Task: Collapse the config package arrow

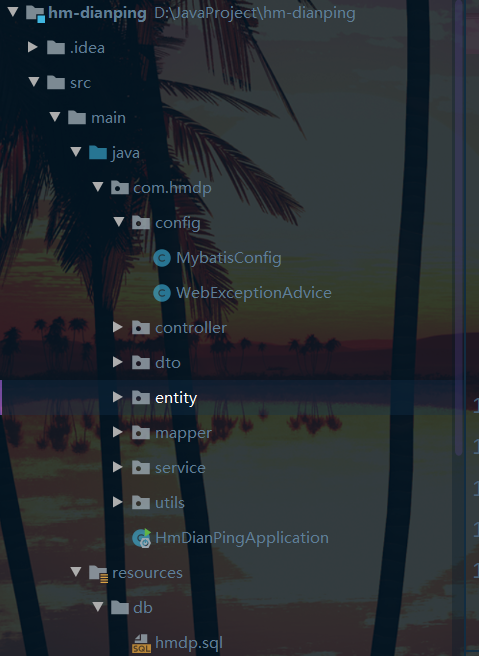Action: point(119,222)
